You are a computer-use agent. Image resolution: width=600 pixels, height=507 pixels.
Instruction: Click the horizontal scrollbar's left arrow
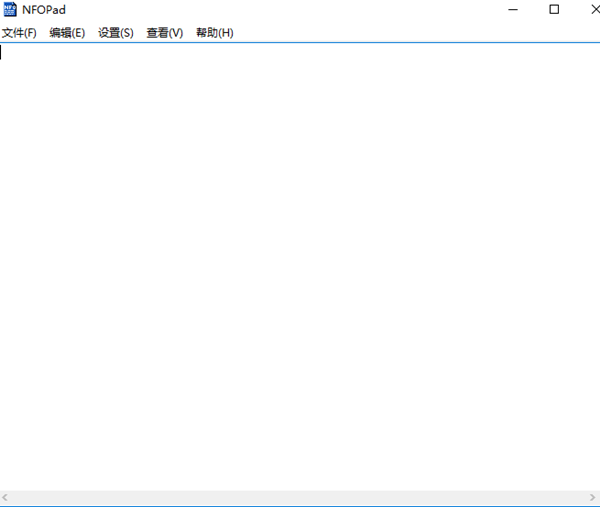(x=6, y=498)
